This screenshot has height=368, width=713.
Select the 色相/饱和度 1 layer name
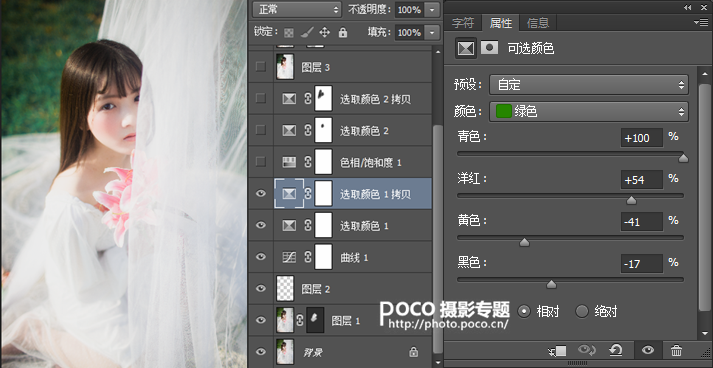click(x=371, y=162)
